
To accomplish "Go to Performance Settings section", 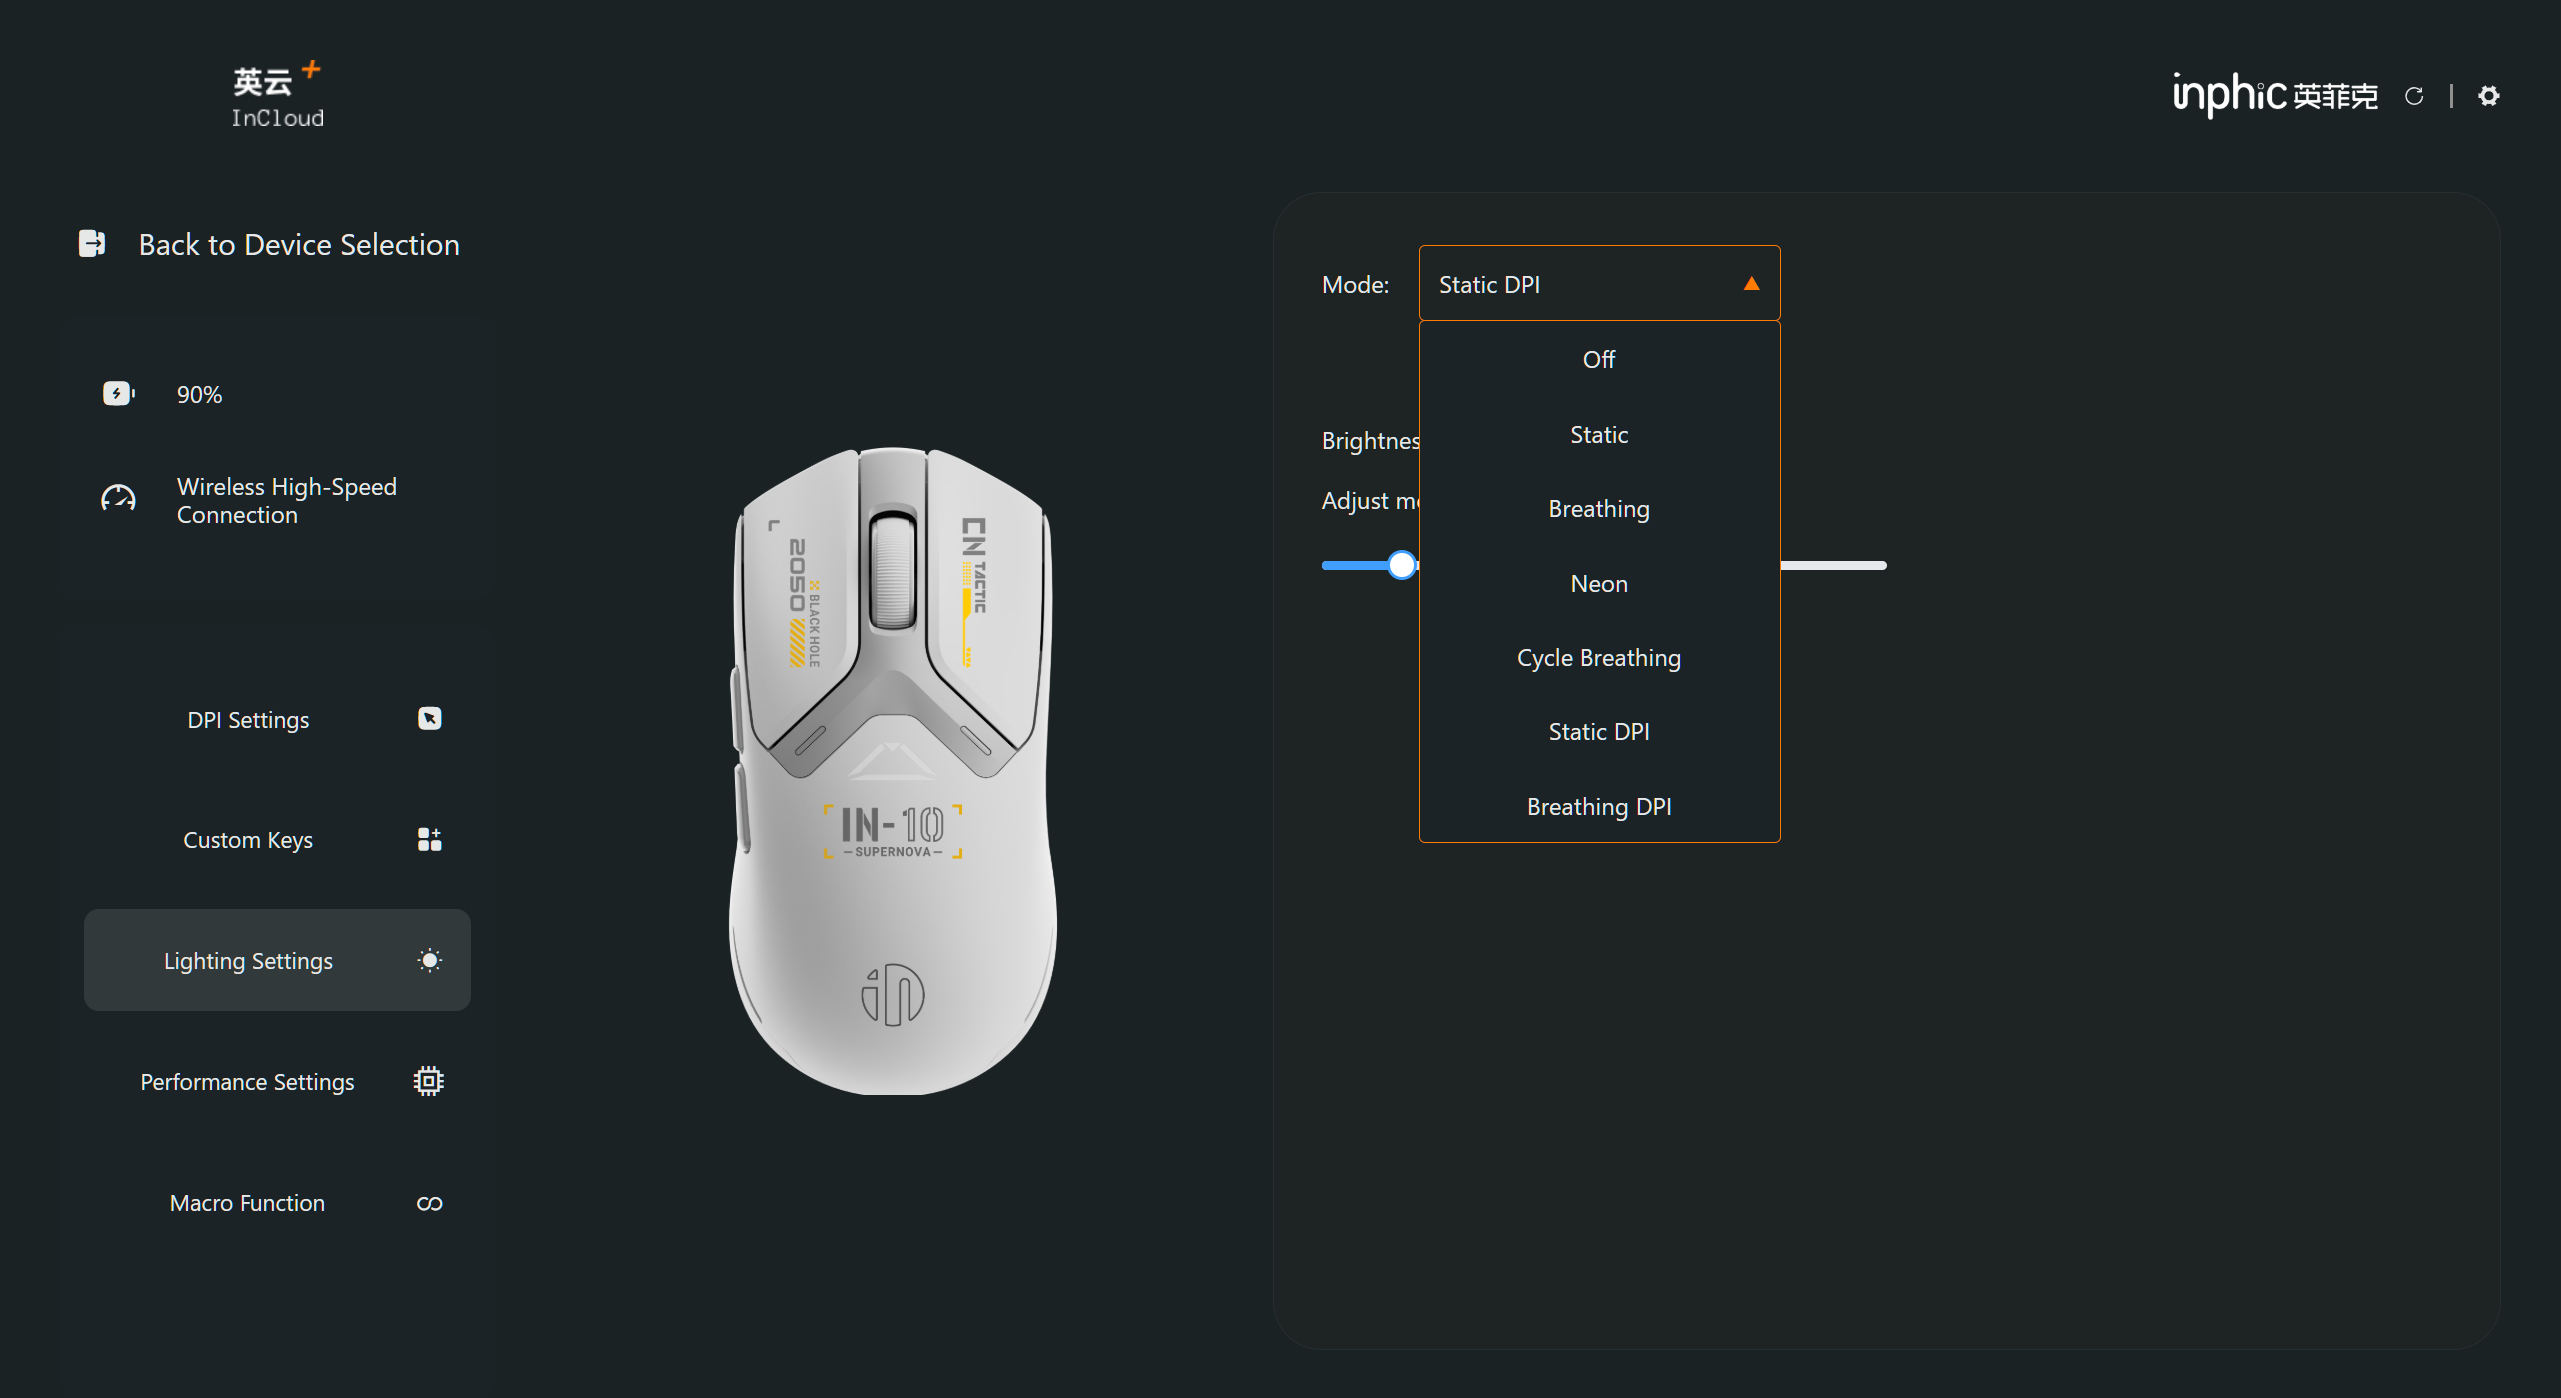I will coord(247,1082).
